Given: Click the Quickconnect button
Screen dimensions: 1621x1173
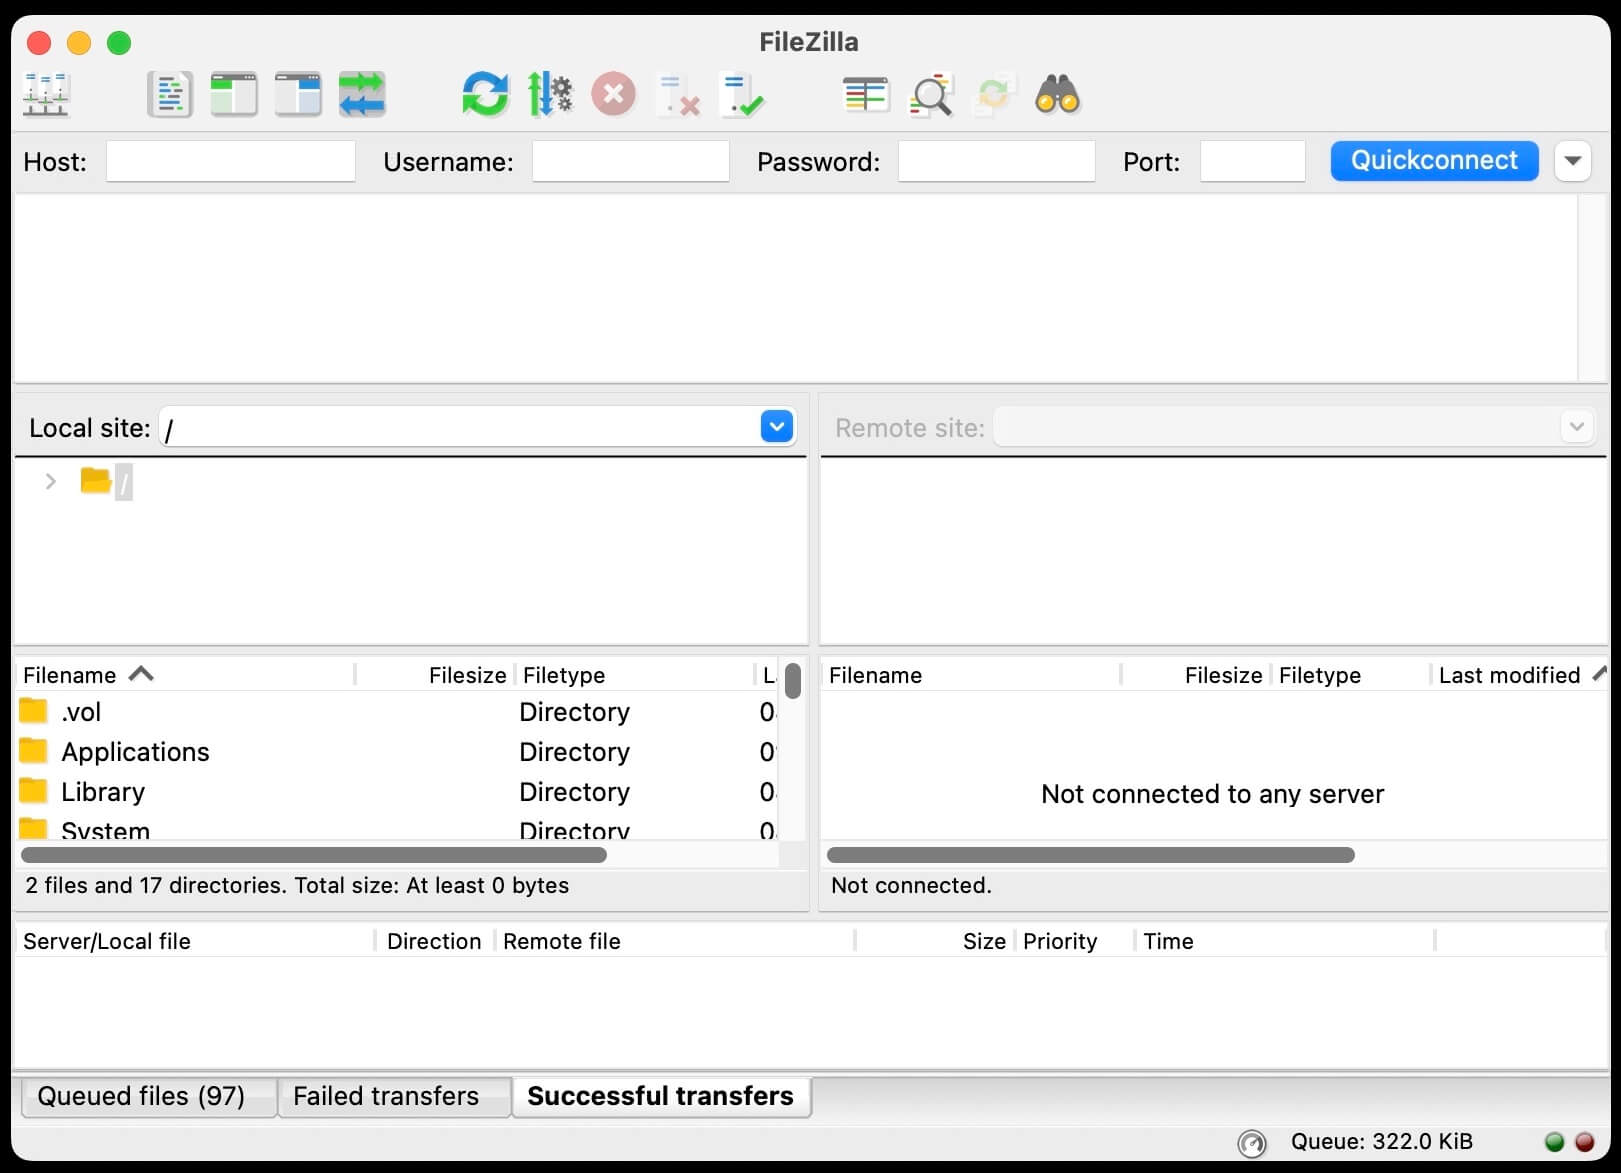Looking at the screenshot, I should [x=1434, y=161].
